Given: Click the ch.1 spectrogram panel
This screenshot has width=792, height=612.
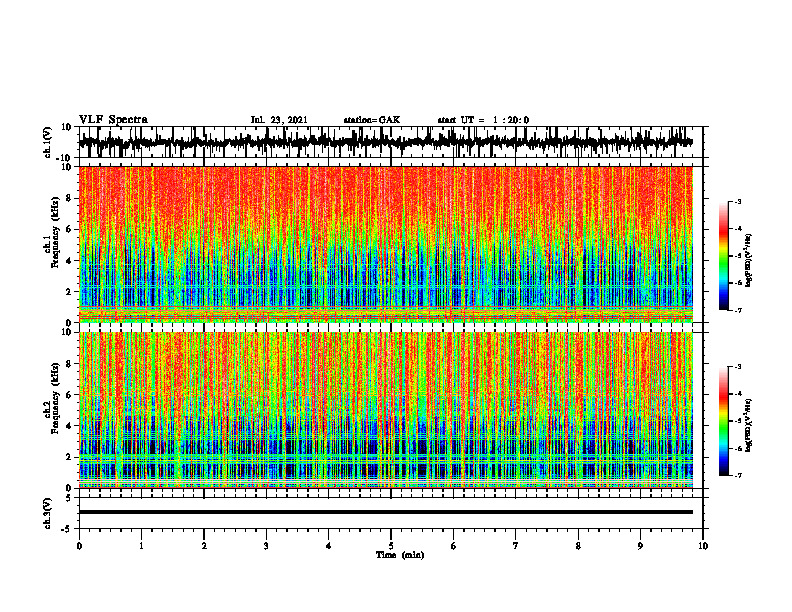Looking at the screenshot, I should click(x=386, y=244).
